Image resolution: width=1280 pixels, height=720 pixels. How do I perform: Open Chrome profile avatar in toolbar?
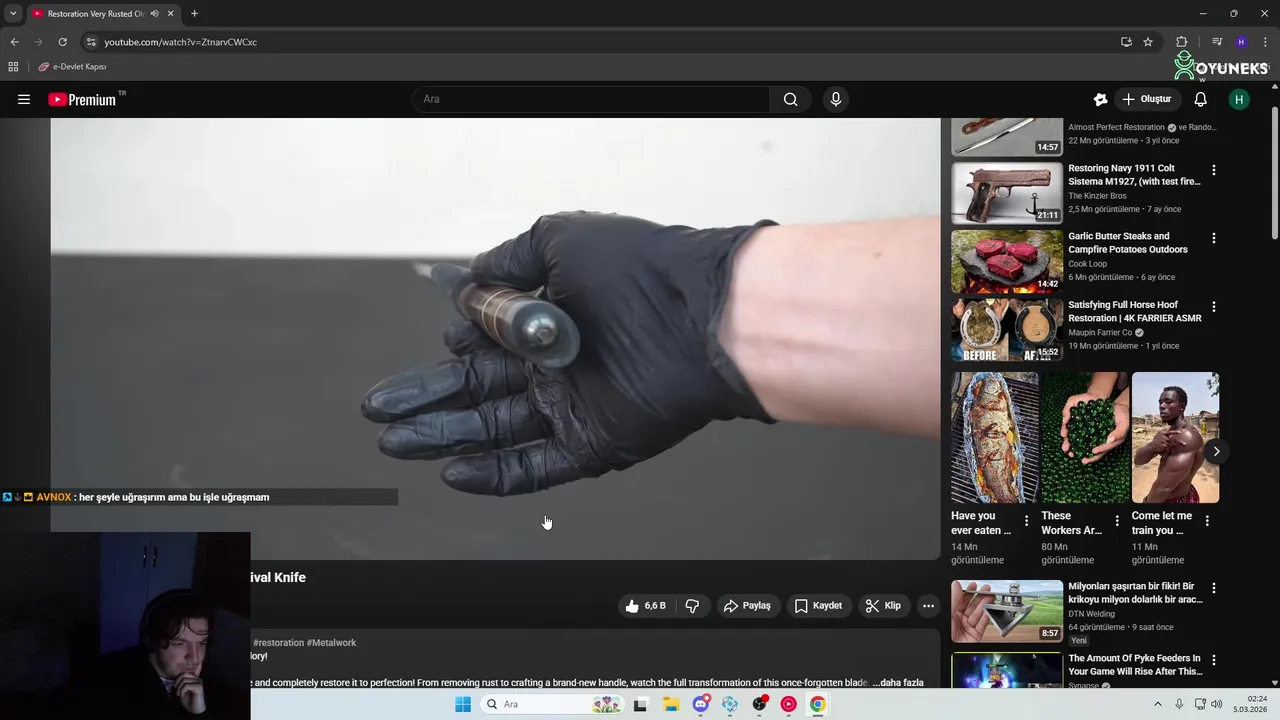[x=1241, y=42]
